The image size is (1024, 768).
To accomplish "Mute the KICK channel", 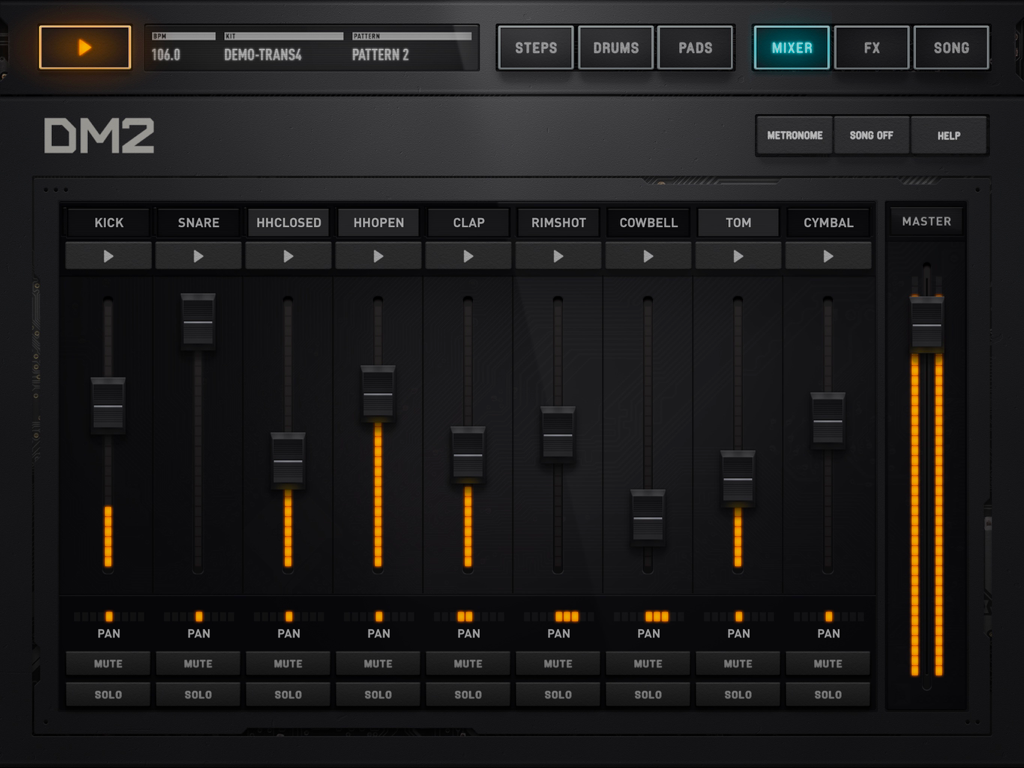I will pos(108,663).
